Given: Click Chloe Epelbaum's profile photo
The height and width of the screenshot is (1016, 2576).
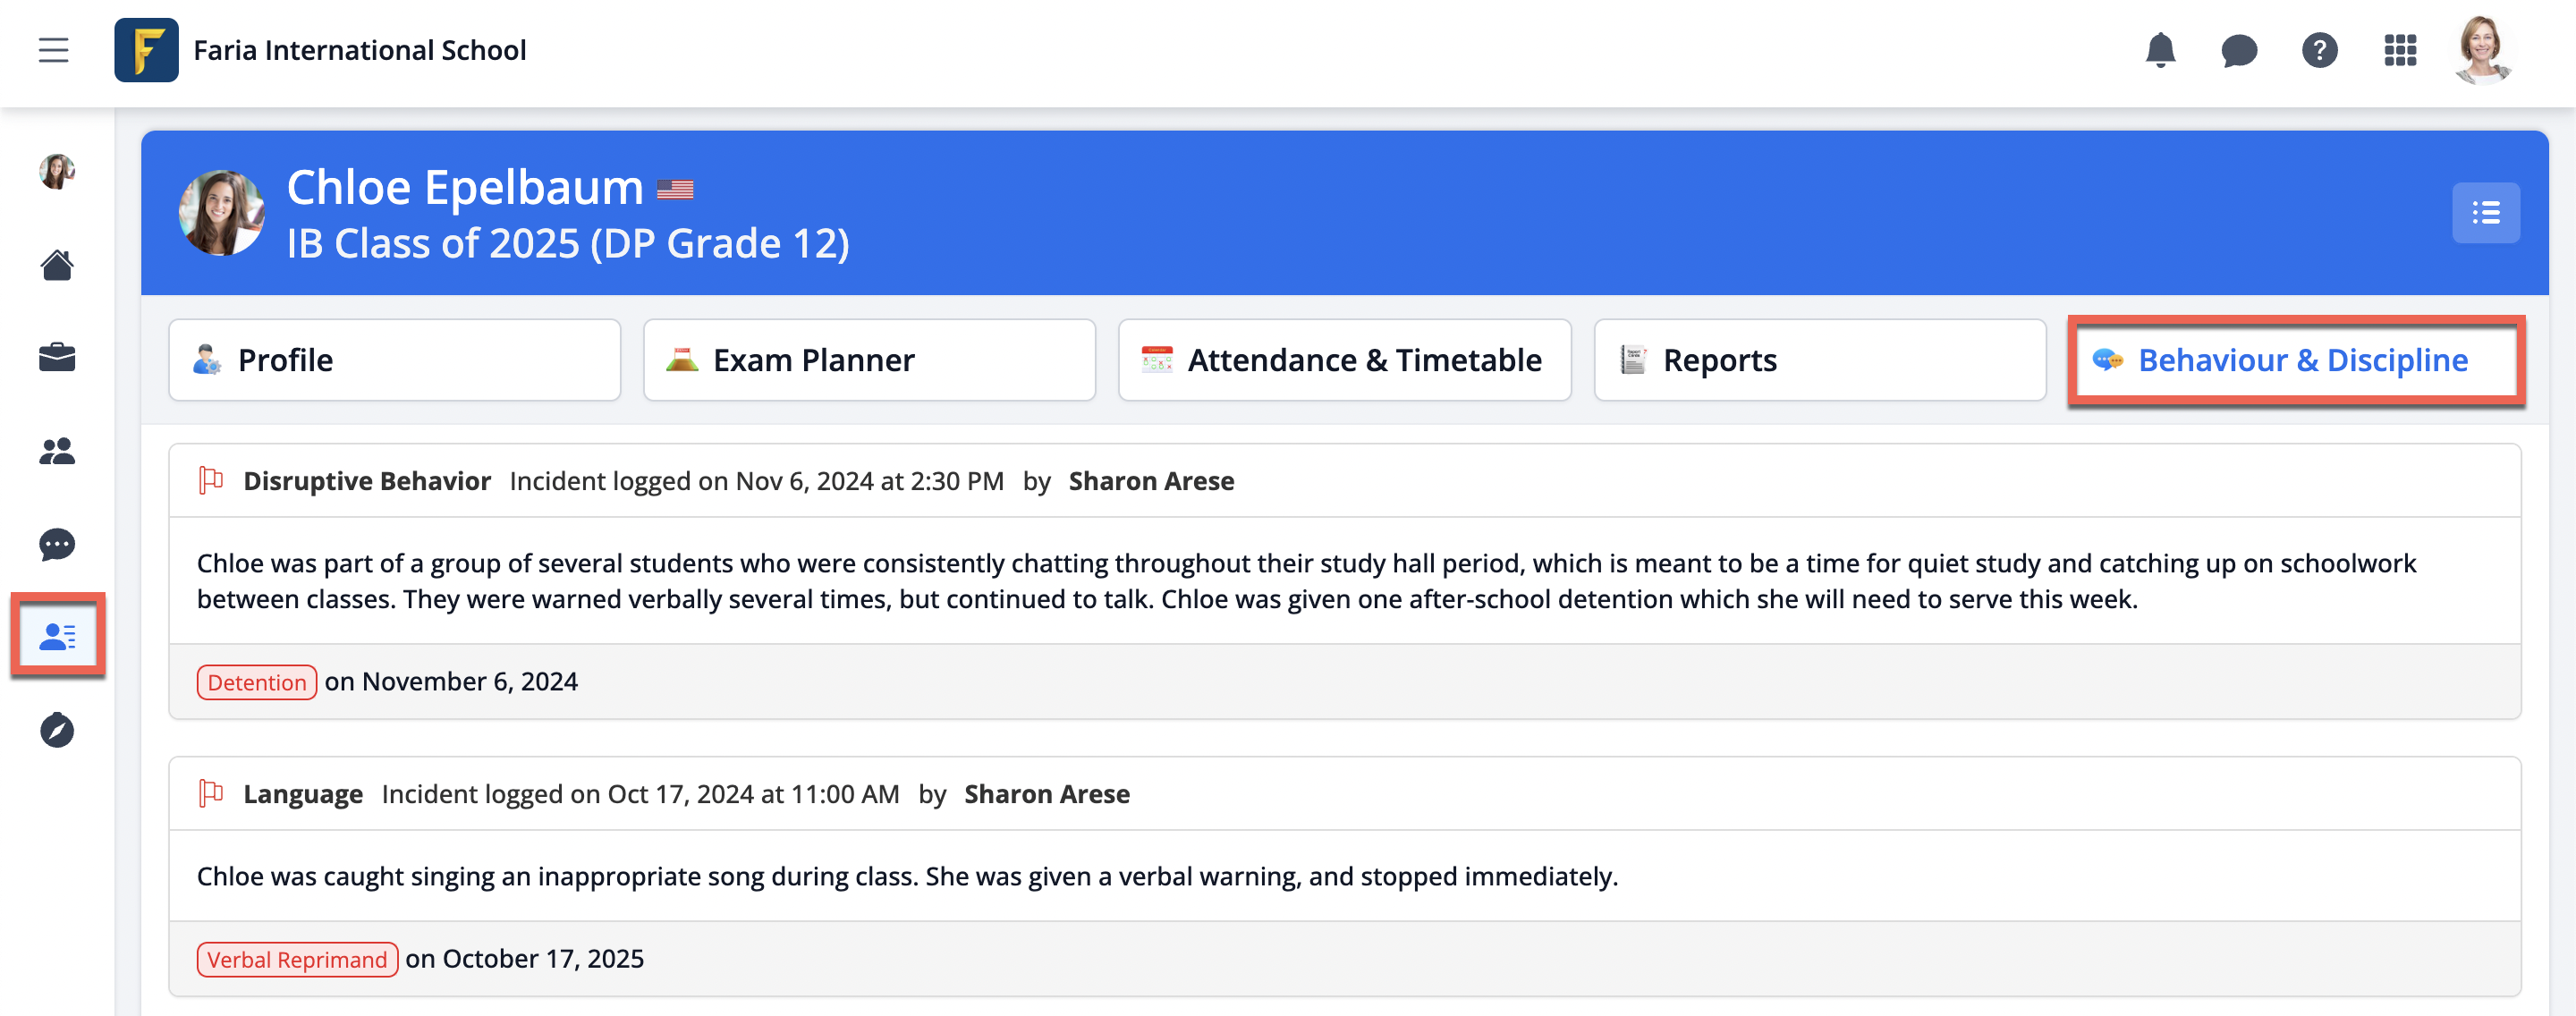Looking at the screenshot, I should click(x=221, y=213).
